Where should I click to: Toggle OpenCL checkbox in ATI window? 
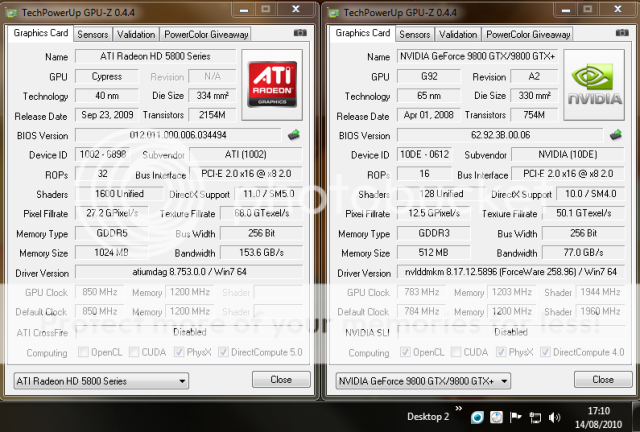[83, 352]
